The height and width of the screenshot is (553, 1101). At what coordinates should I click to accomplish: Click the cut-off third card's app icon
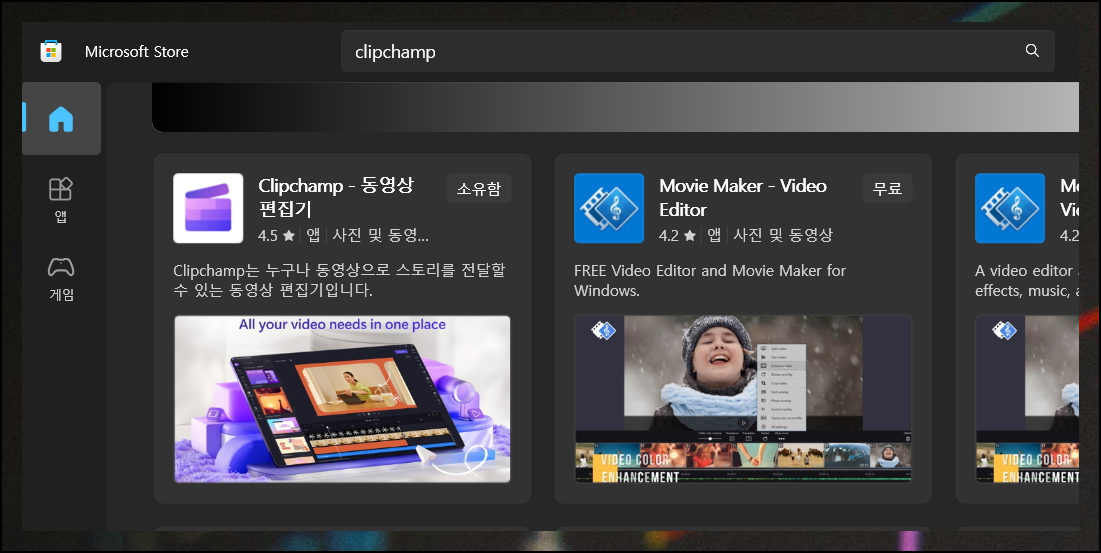tap(1010, 208)
